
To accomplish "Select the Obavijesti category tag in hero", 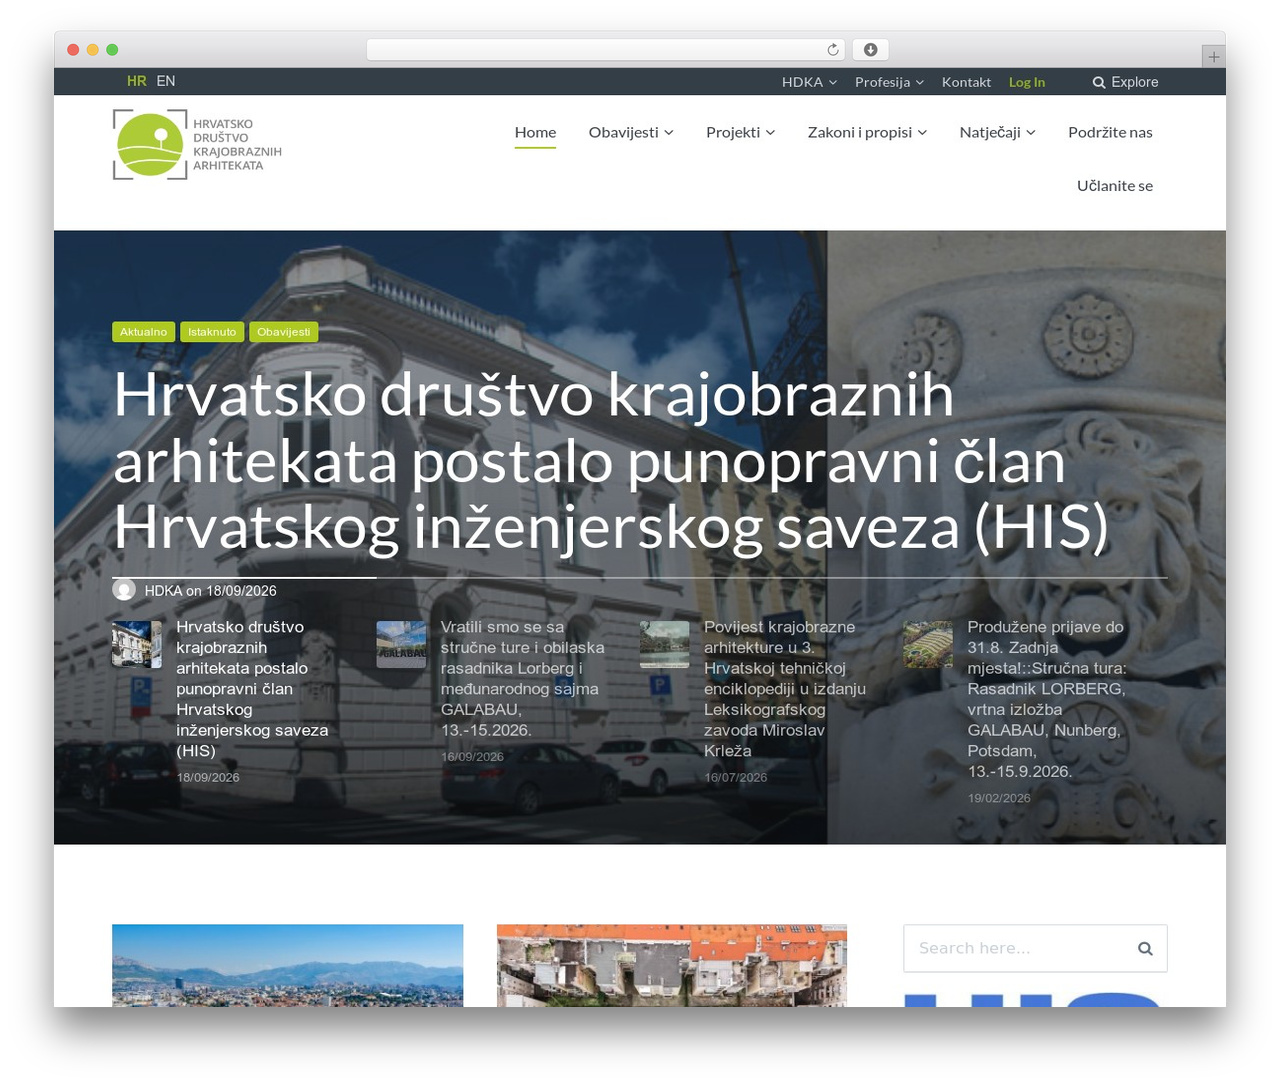I will point(284,332).
